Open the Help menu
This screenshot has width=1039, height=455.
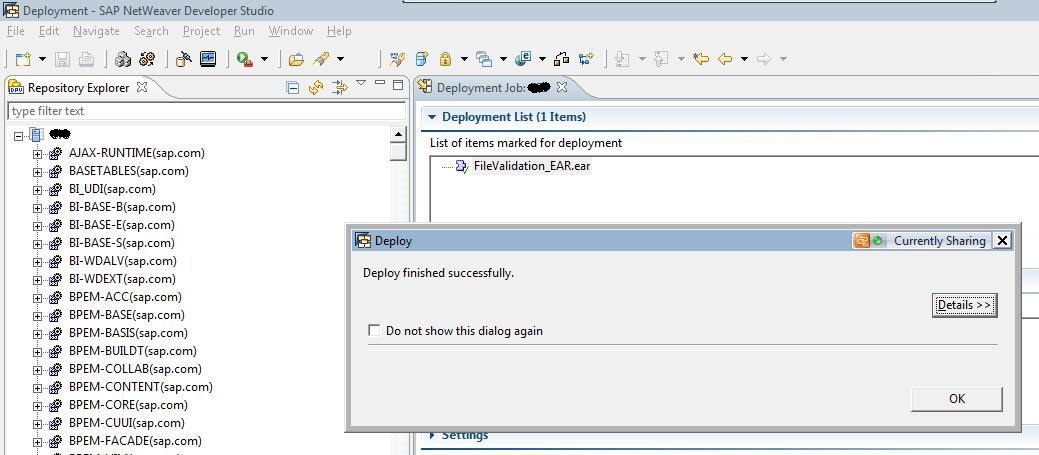point(339,31)
